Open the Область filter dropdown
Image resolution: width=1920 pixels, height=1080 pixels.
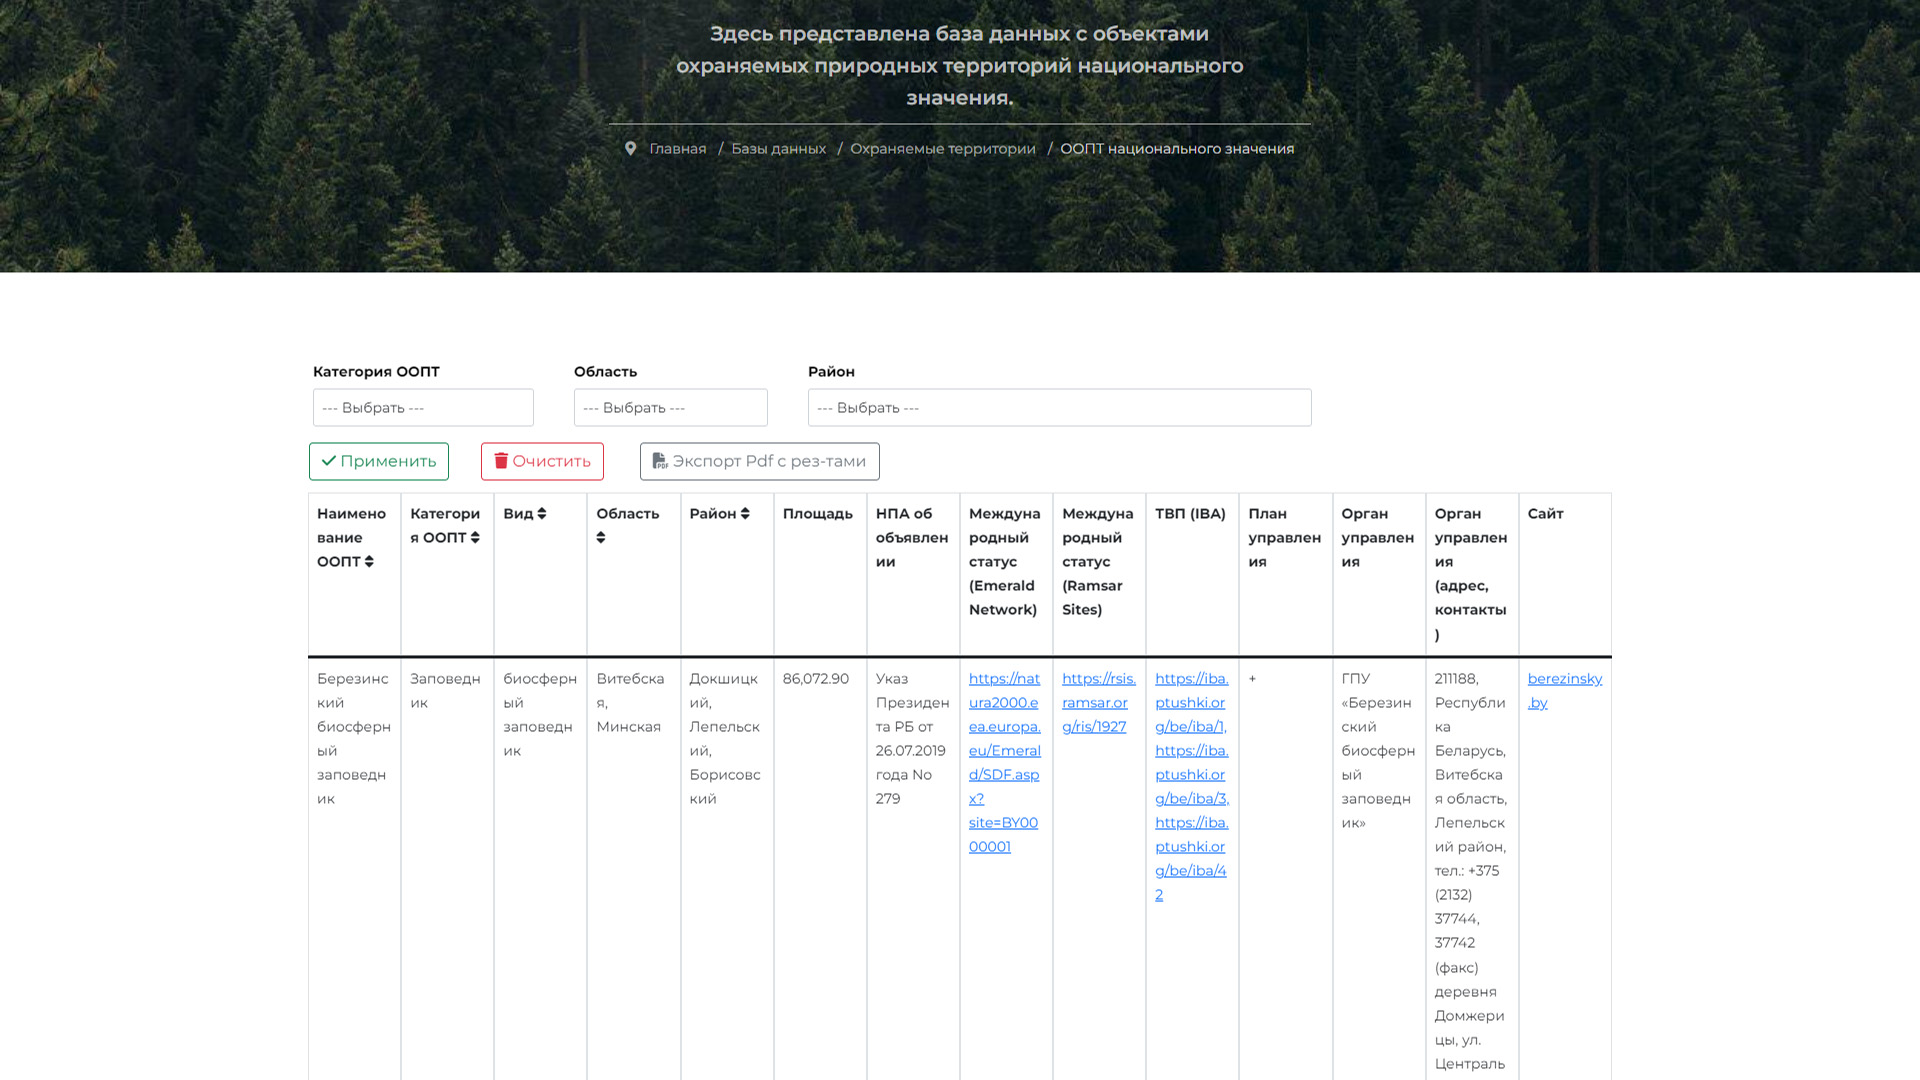point(670,408)
